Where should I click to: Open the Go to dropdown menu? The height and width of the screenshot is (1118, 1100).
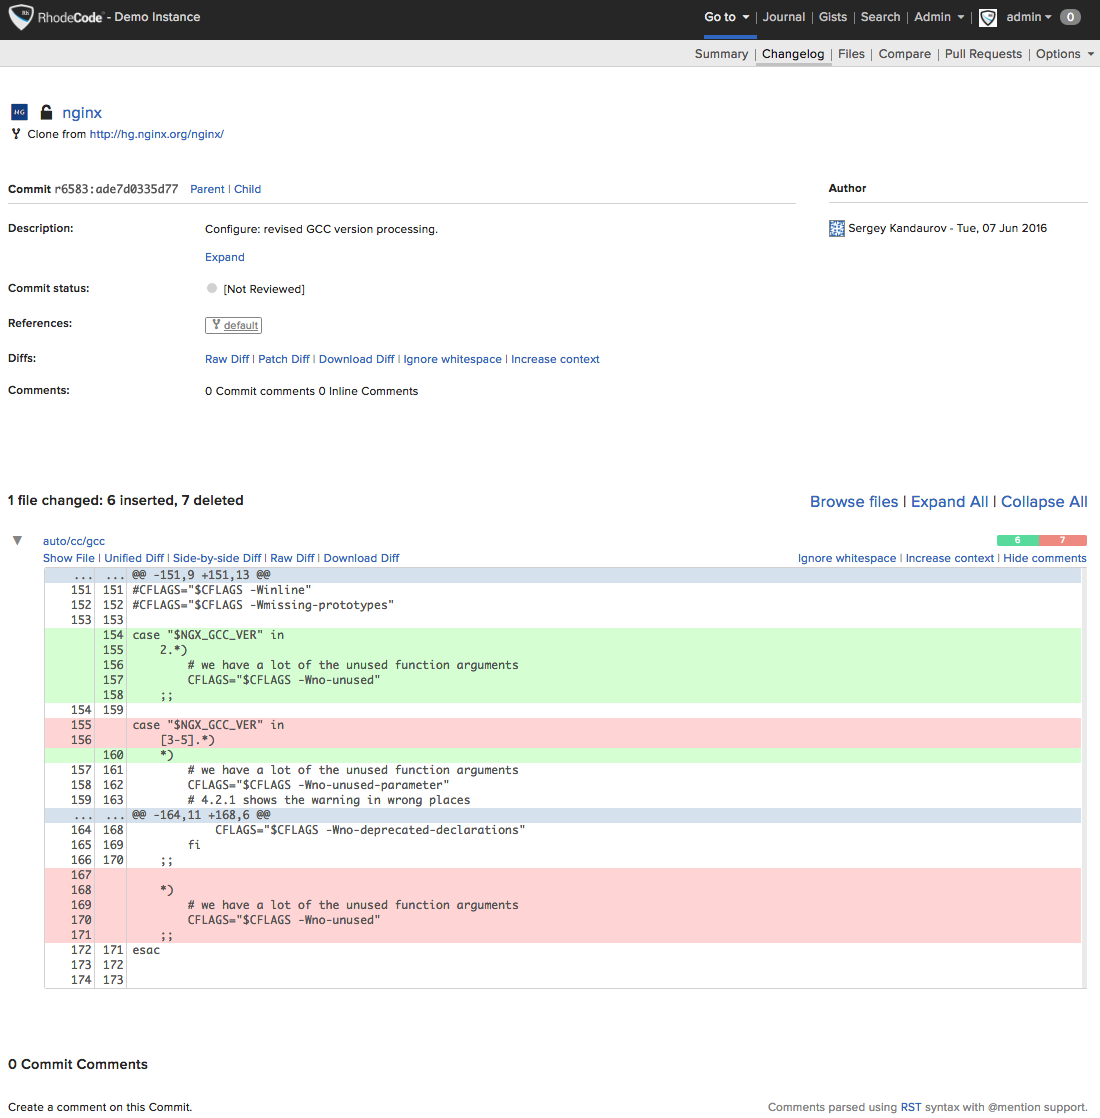point(726,17)
